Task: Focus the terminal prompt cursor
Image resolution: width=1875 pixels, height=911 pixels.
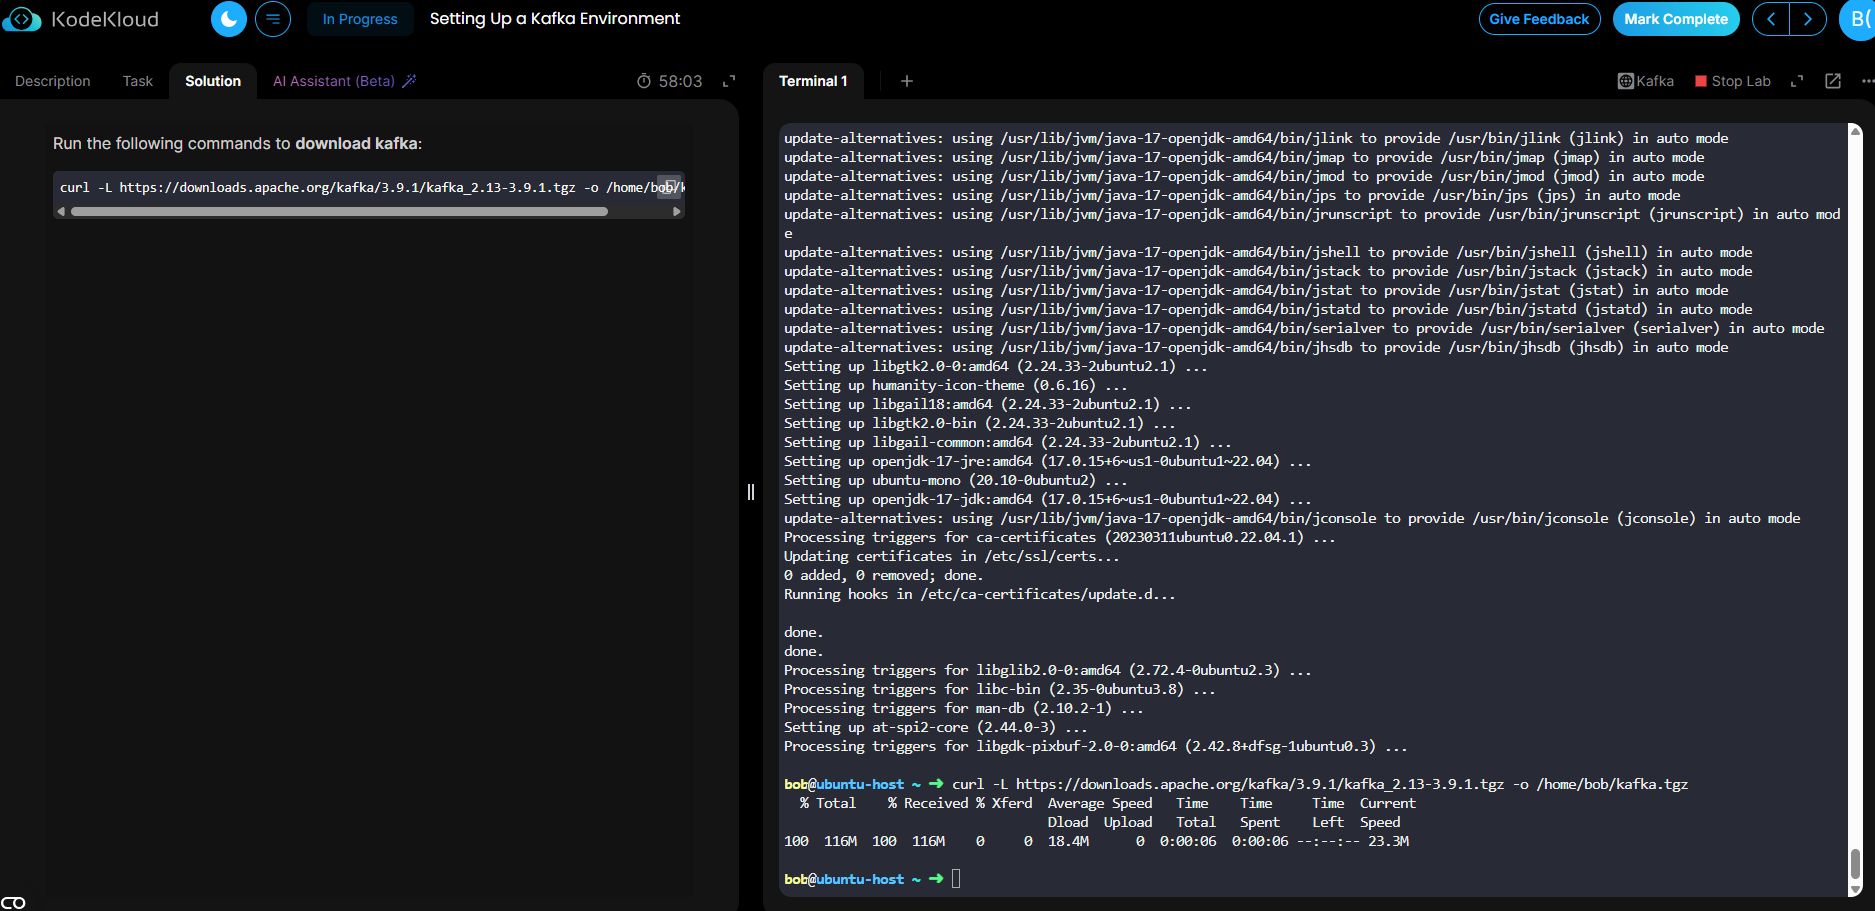Action: 956,879
